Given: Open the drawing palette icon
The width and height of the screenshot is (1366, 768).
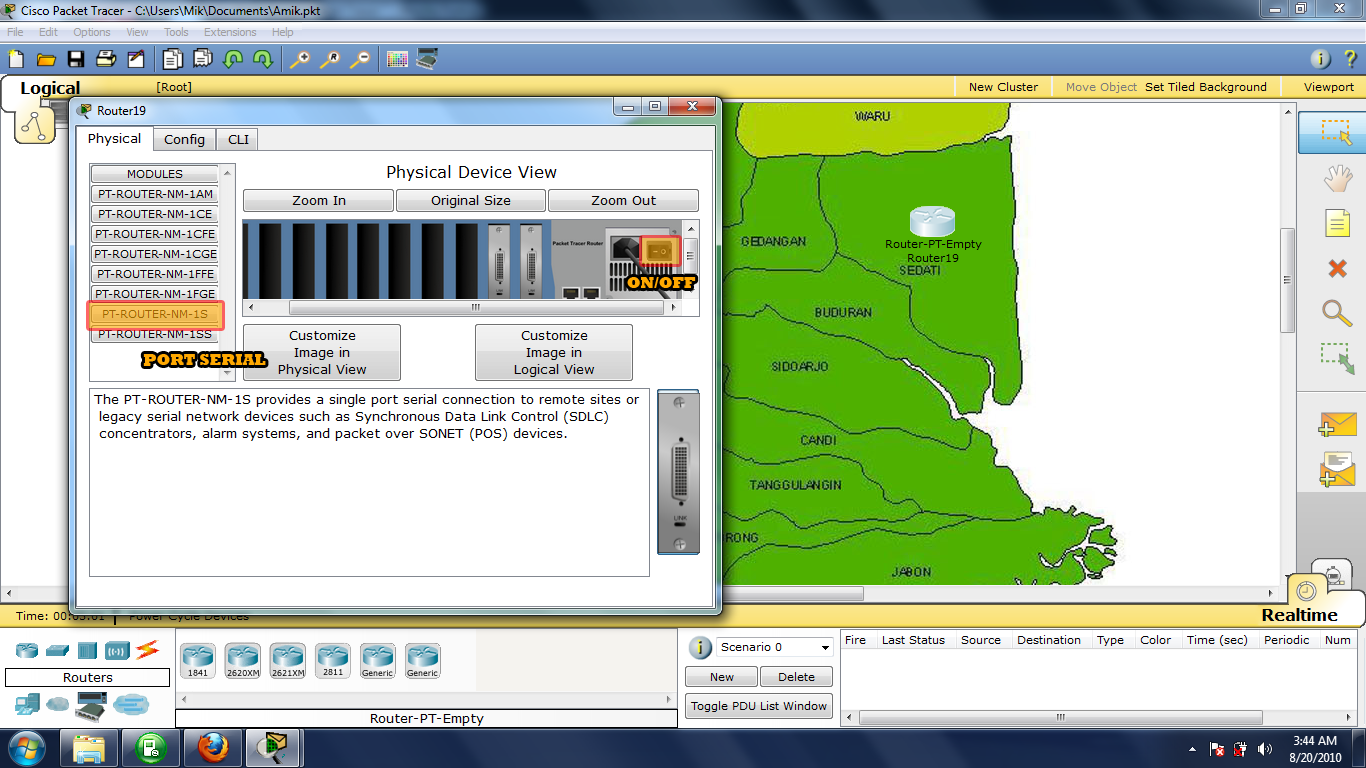Looking at the screenshot, I should [397, 59].
